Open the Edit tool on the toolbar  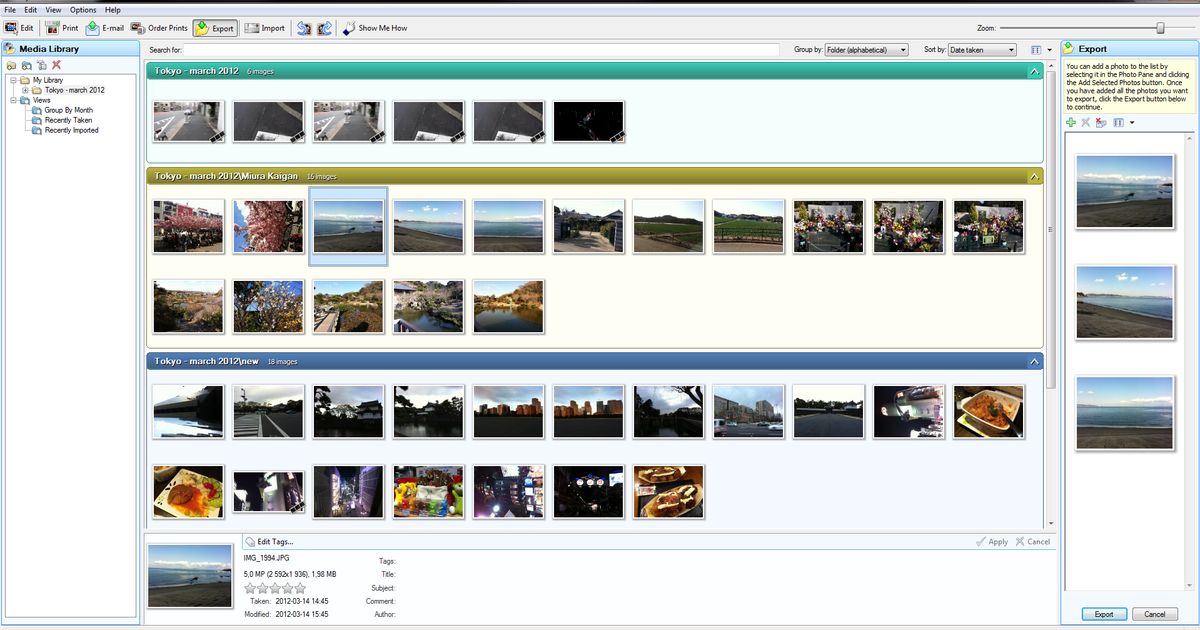20,28
